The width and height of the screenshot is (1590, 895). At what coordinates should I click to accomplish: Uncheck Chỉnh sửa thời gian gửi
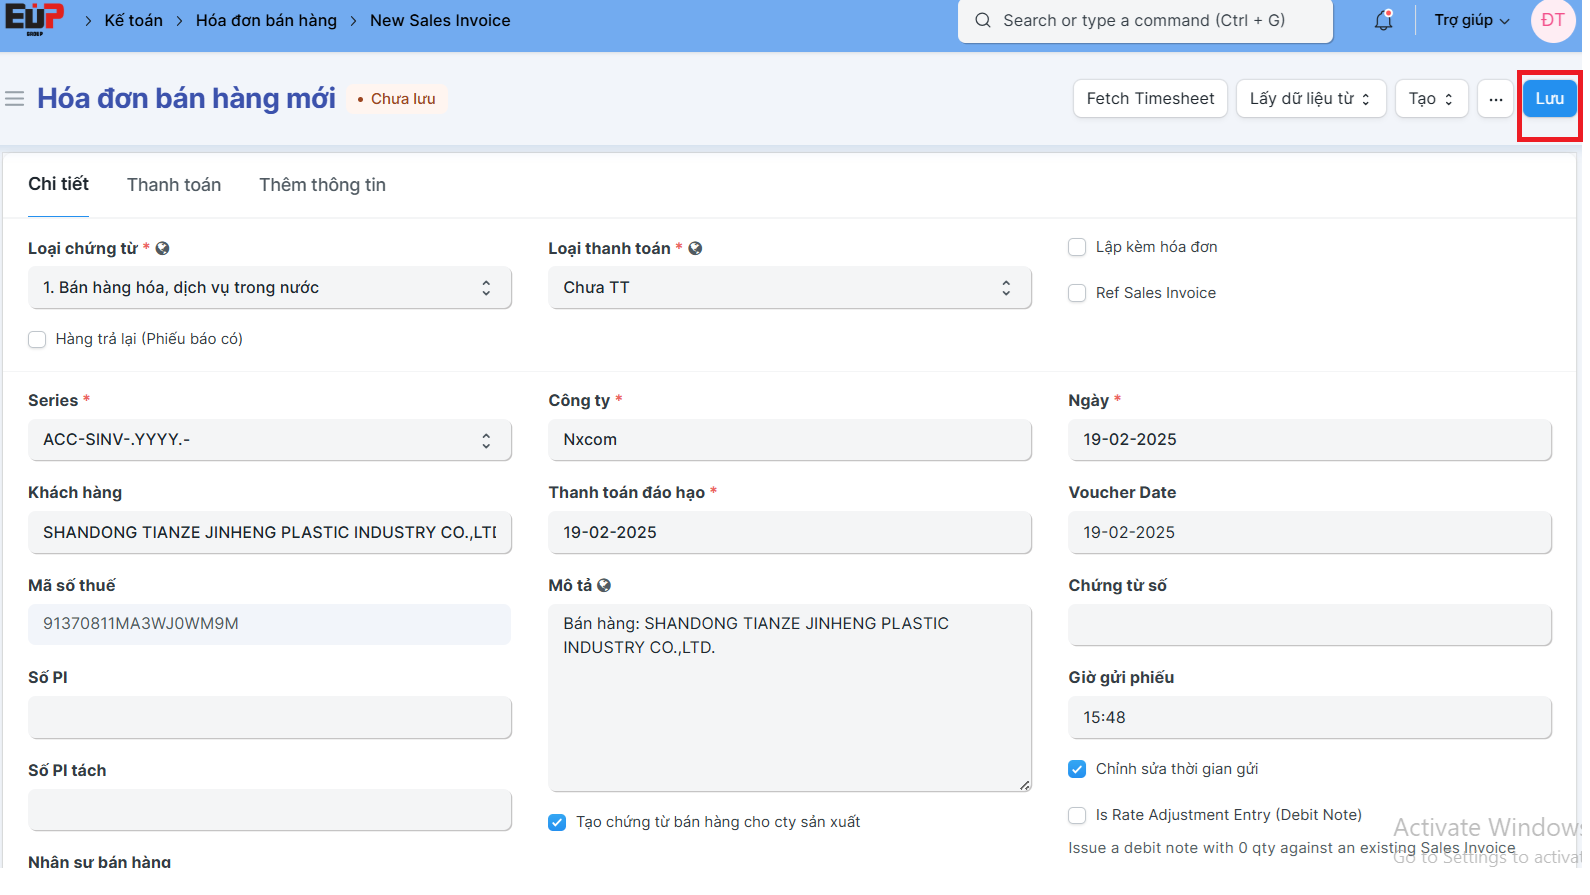tap(1077, 769)
